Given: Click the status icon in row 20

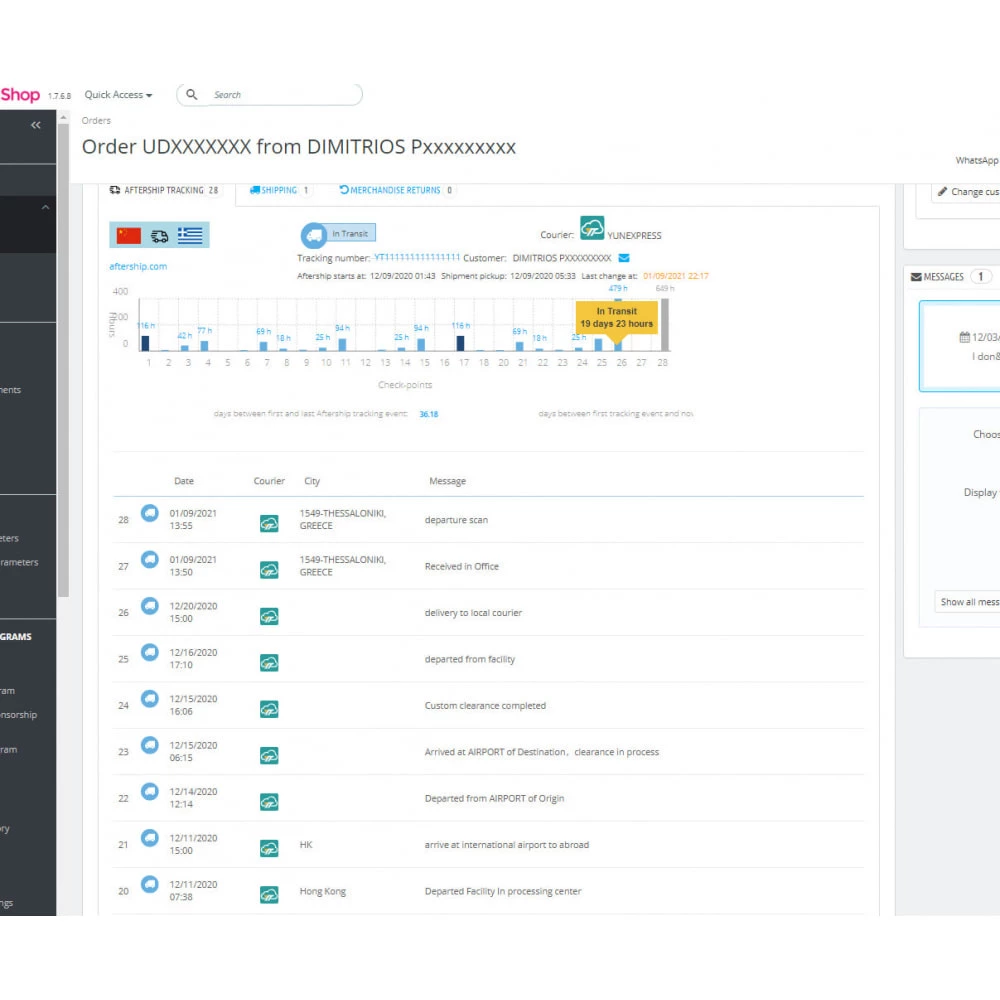Looking at the screenshot, I should 150,885.
